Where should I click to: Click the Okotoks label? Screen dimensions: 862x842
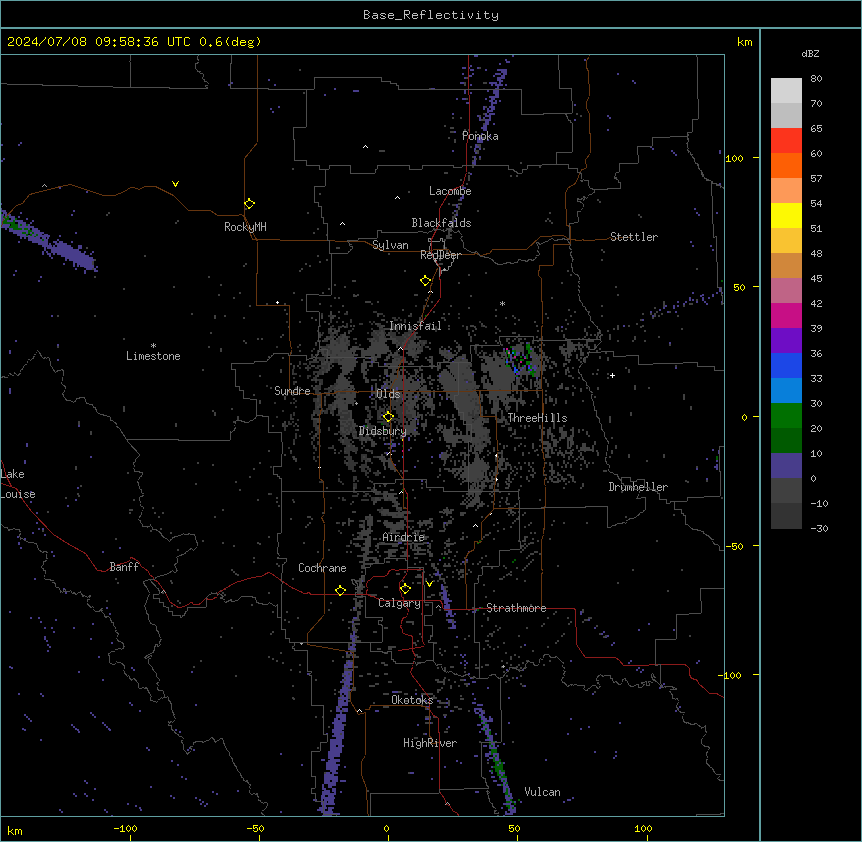click(412, 700)
